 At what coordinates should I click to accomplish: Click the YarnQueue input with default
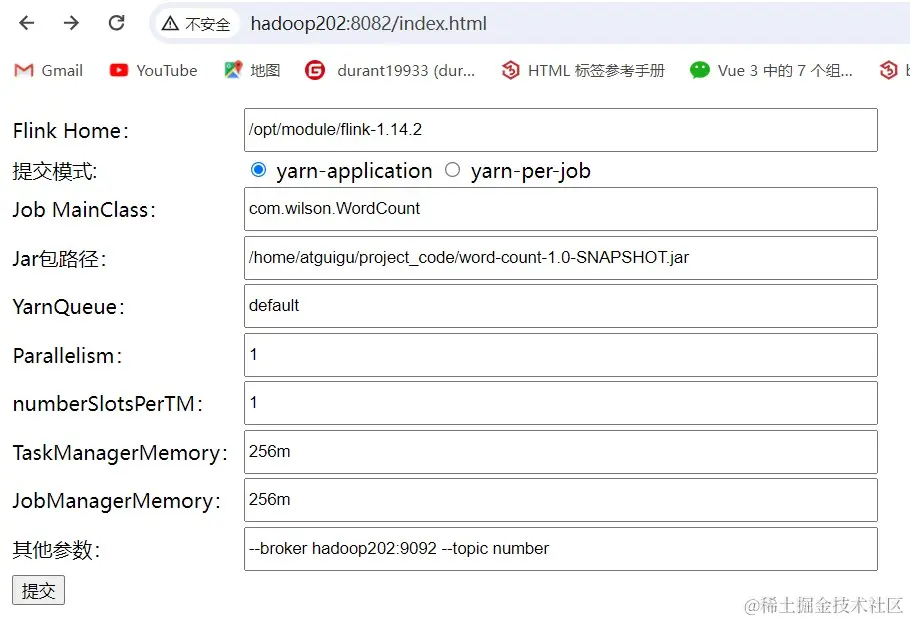pyautogui.click(x=561, y=306)
